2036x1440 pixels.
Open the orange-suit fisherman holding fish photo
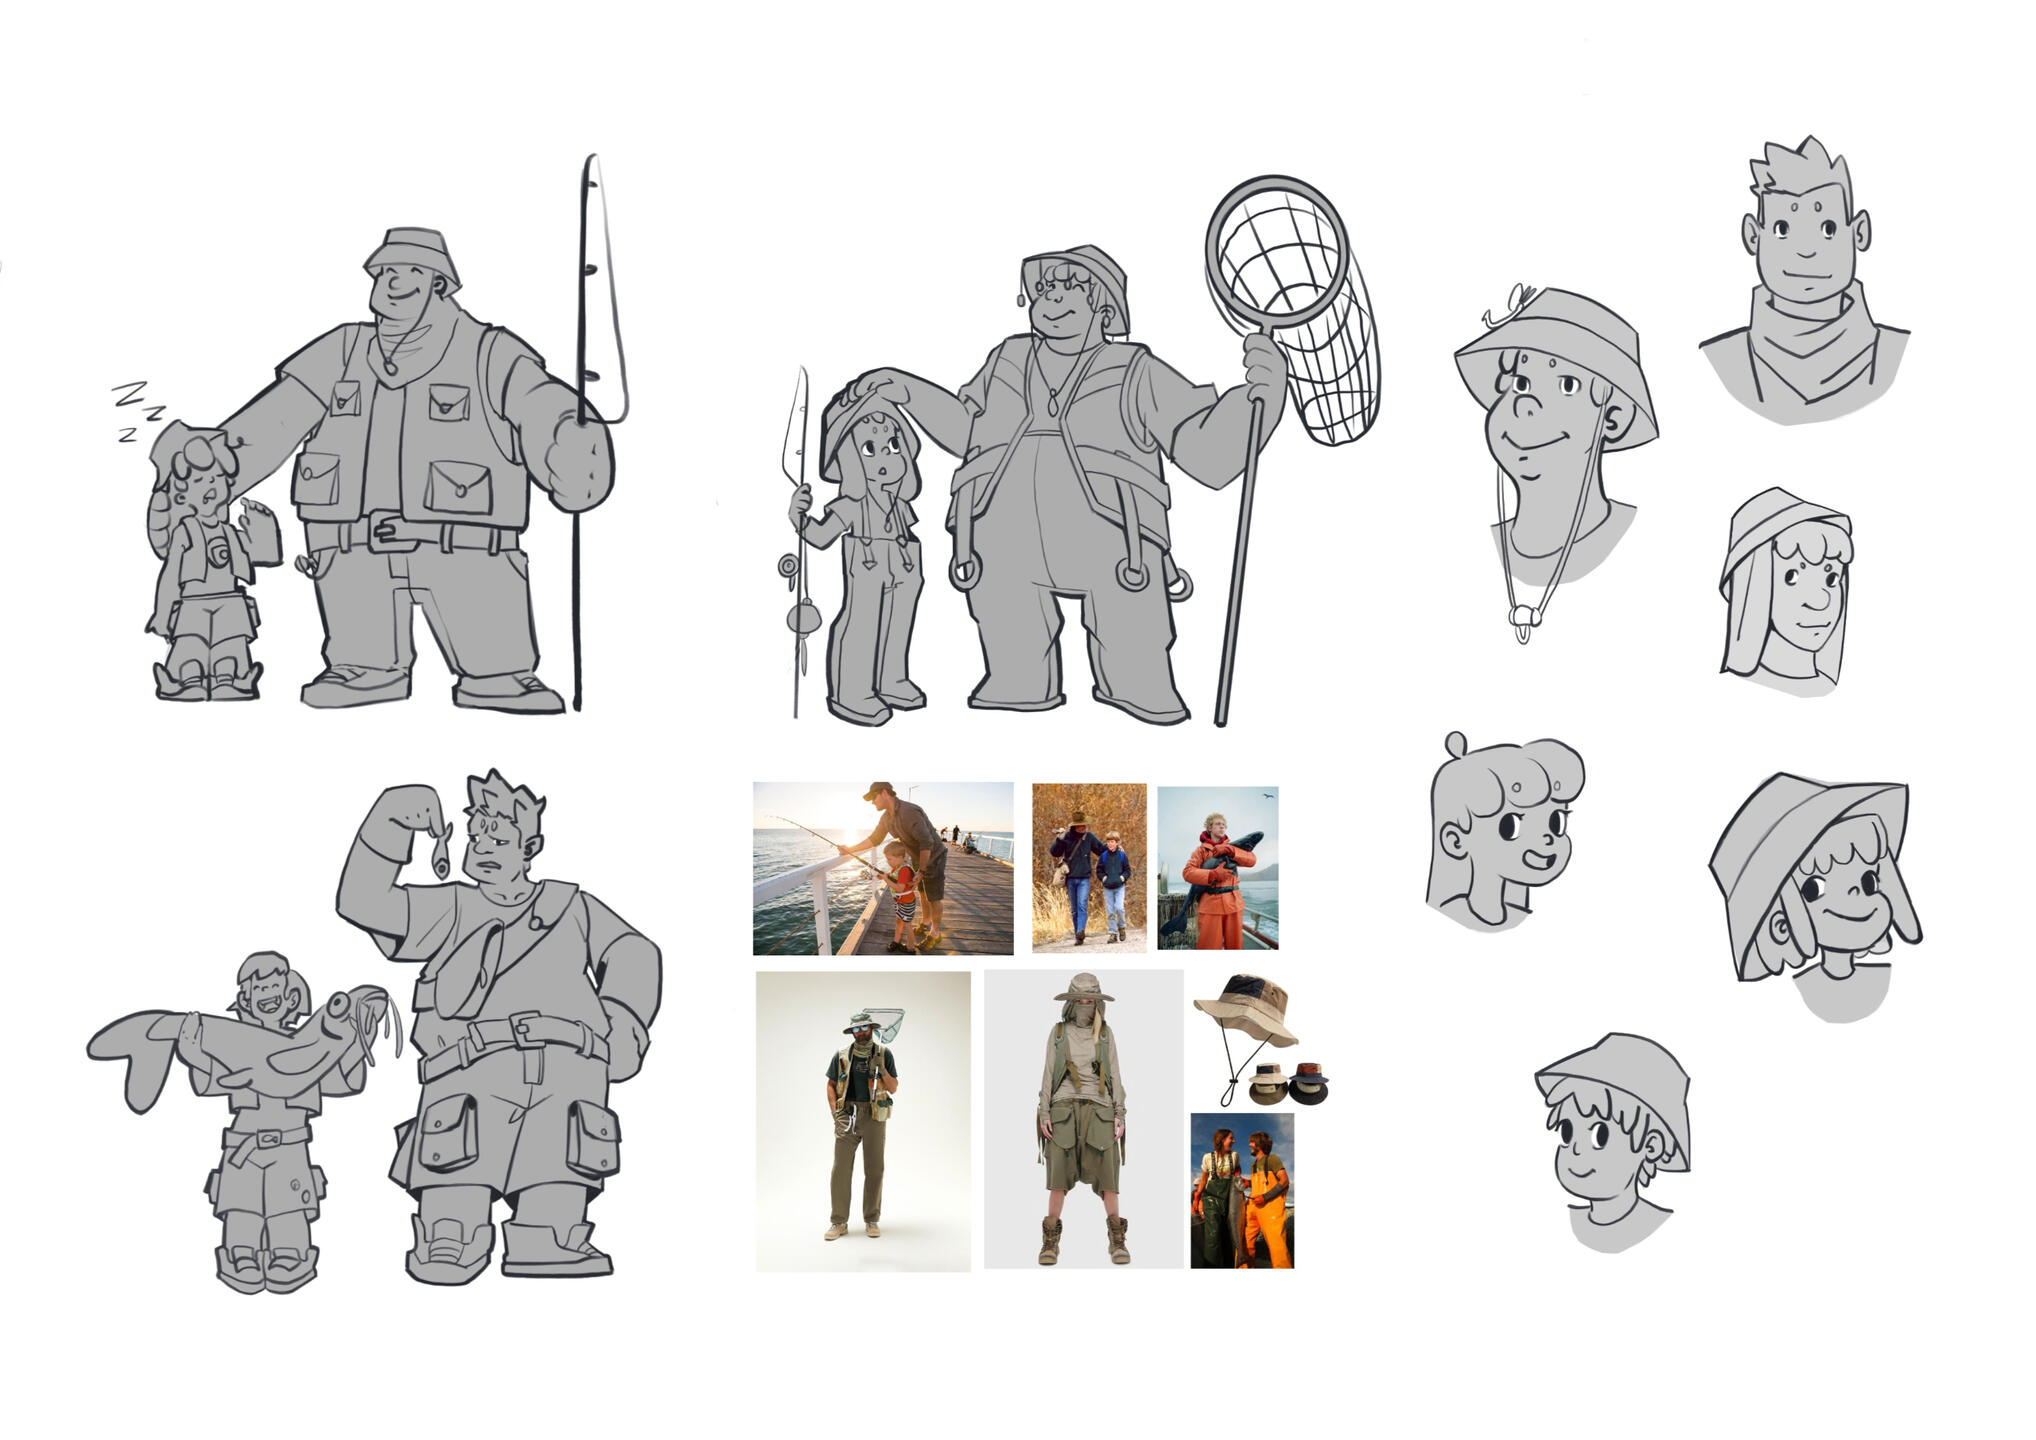pos(1217,868)
